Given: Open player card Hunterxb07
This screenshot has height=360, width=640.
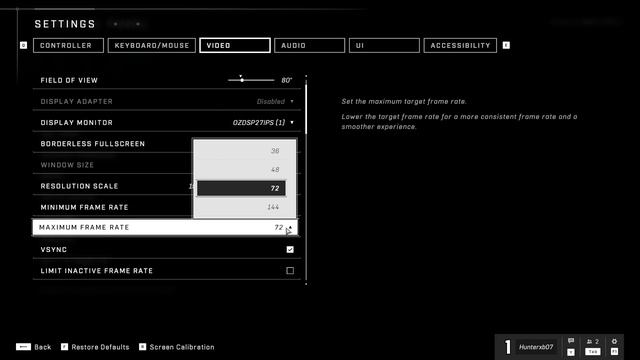Looking at the screenshot, I should click(x=536, y=347).
